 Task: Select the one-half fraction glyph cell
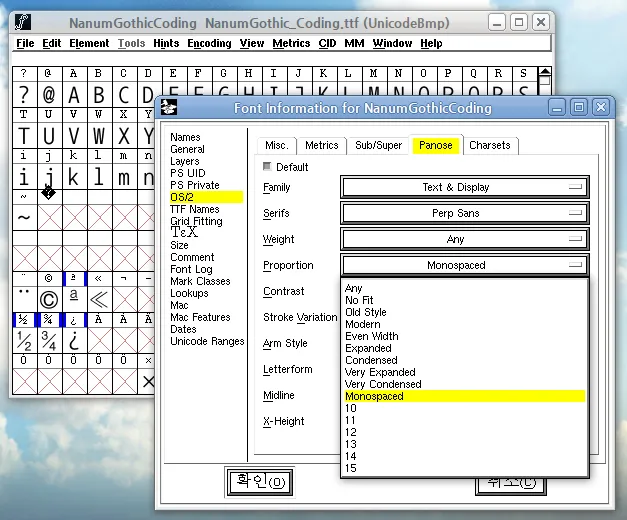coord(24,341)
